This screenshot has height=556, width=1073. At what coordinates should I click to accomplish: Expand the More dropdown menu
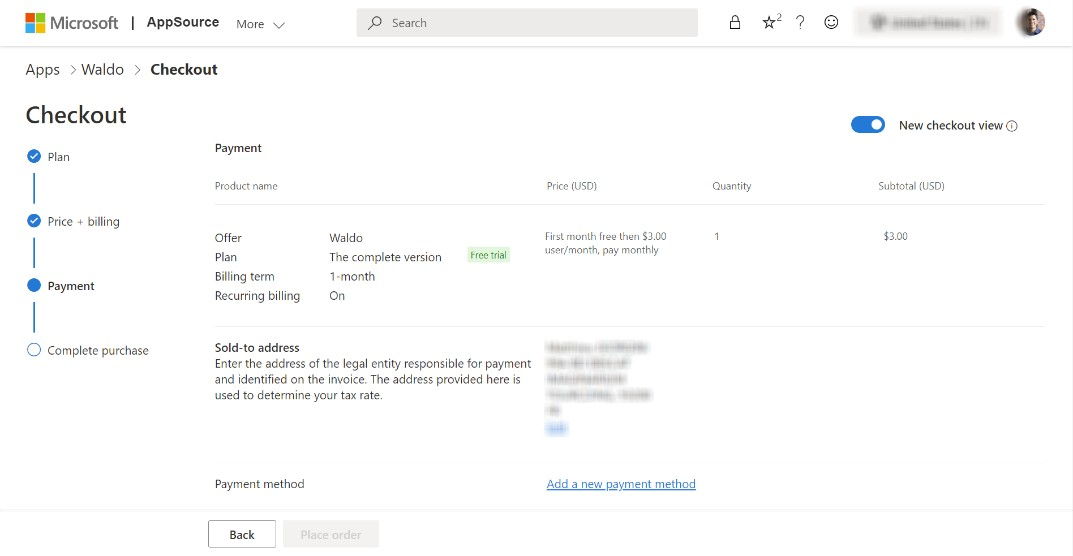260,24
